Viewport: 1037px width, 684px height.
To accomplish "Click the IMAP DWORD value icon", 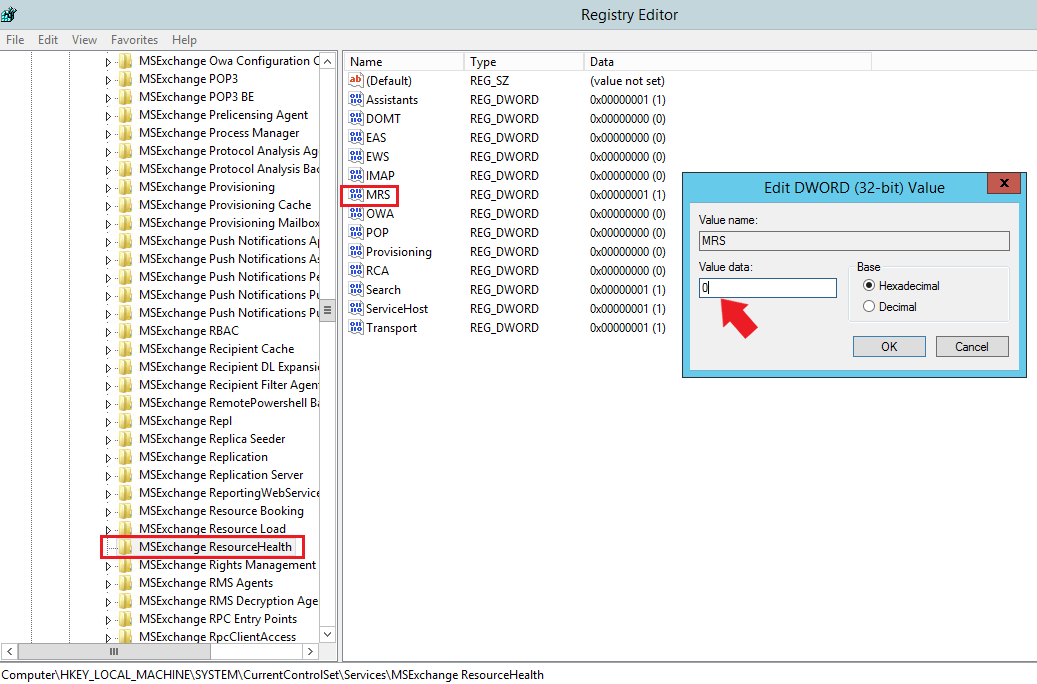I will [x=356, y=176].
